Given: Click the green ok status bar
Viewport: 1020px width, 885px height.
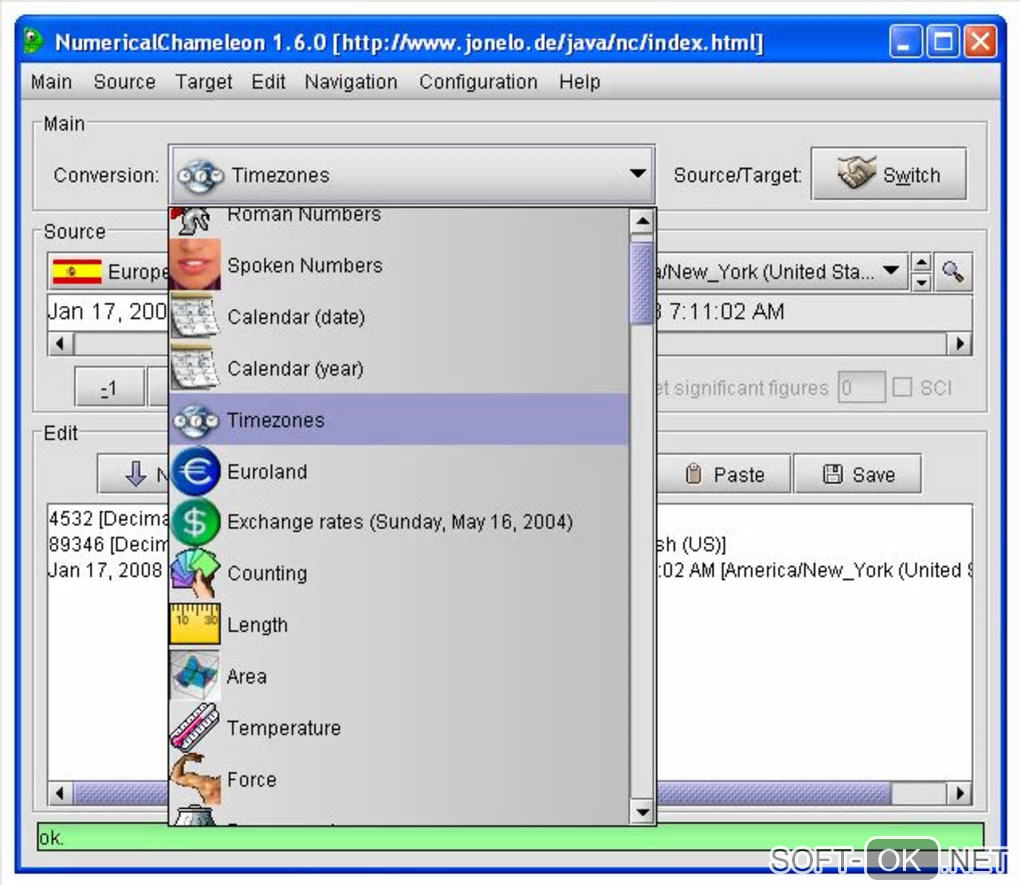Looking at the screenshot, I should [511, 837].
